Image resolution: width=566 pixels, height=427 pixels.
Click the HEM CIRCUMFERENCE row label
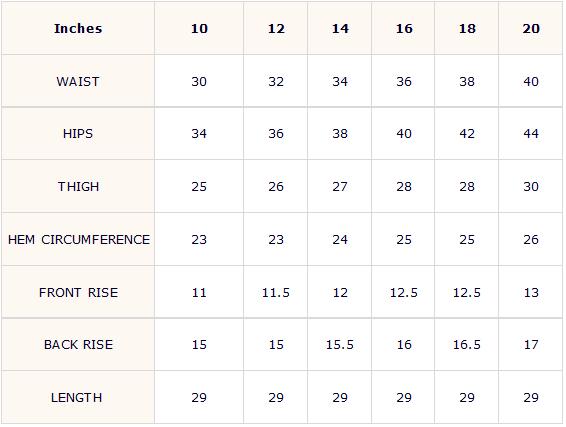79,240
